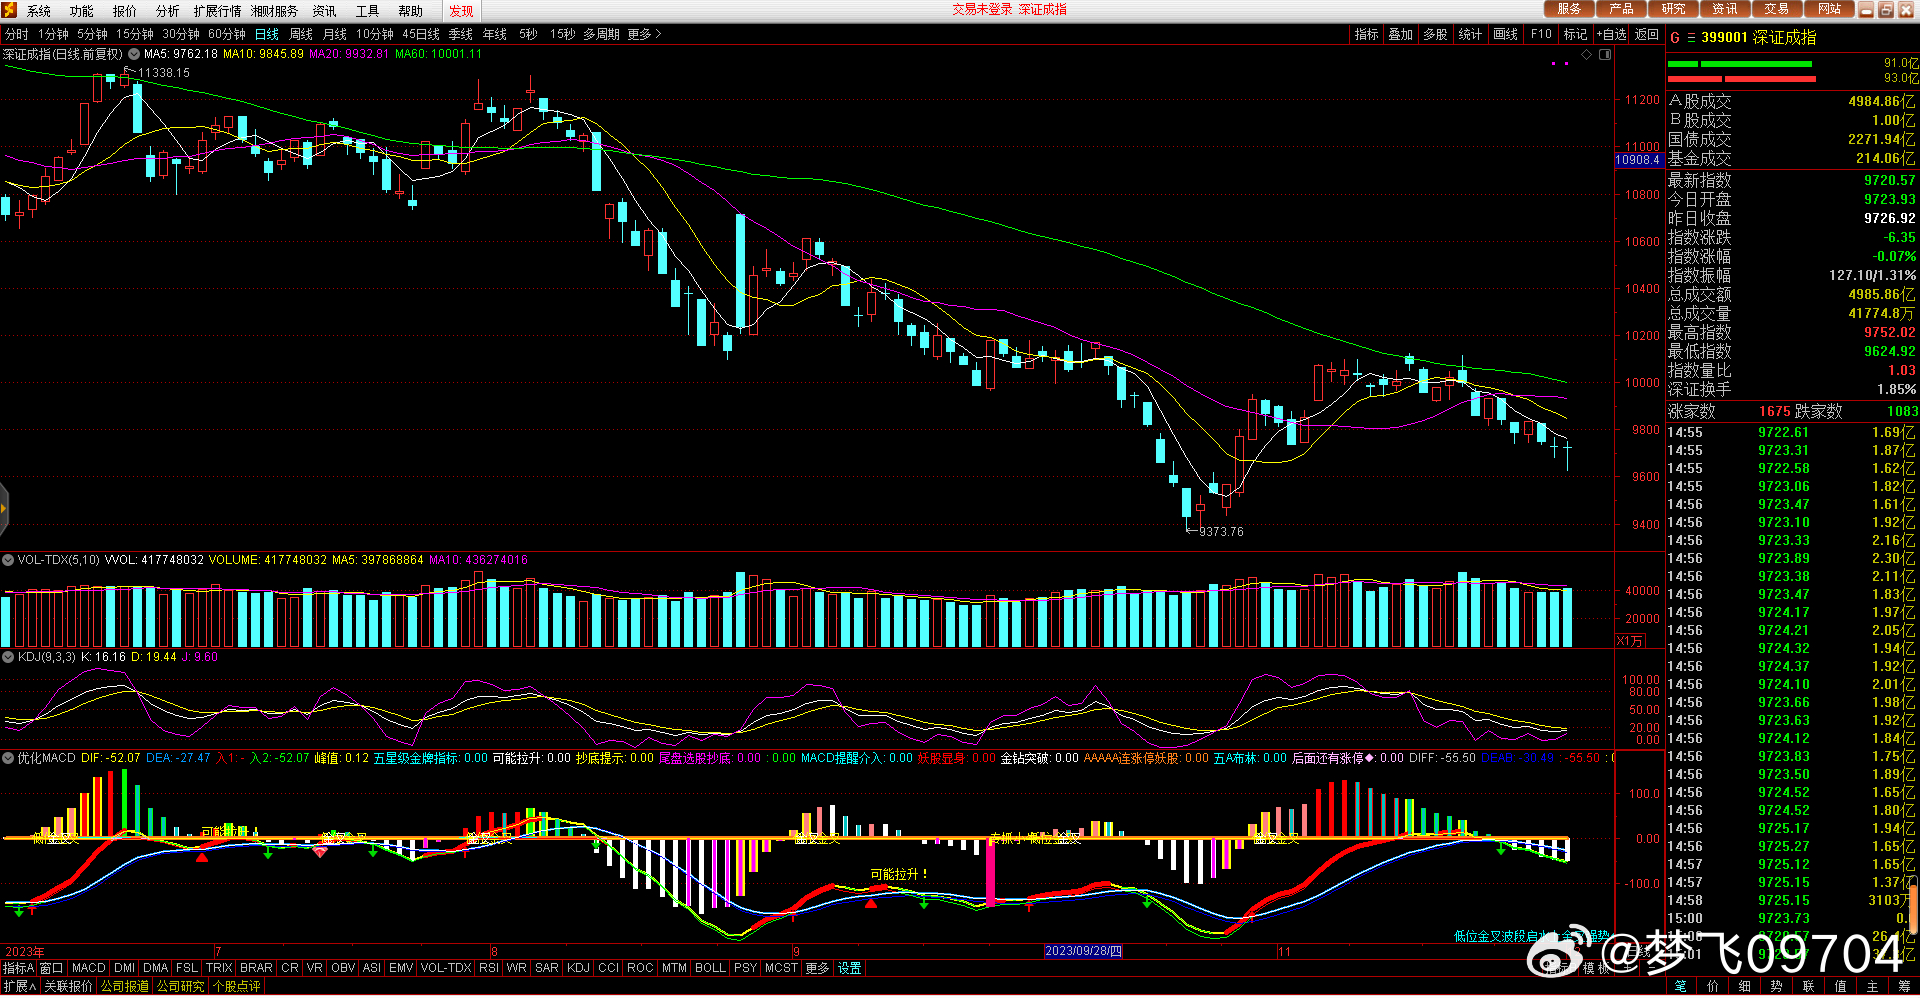Add to watchlist with +自选 button
The image size is (1920, 998).
tap(1611, 34)
